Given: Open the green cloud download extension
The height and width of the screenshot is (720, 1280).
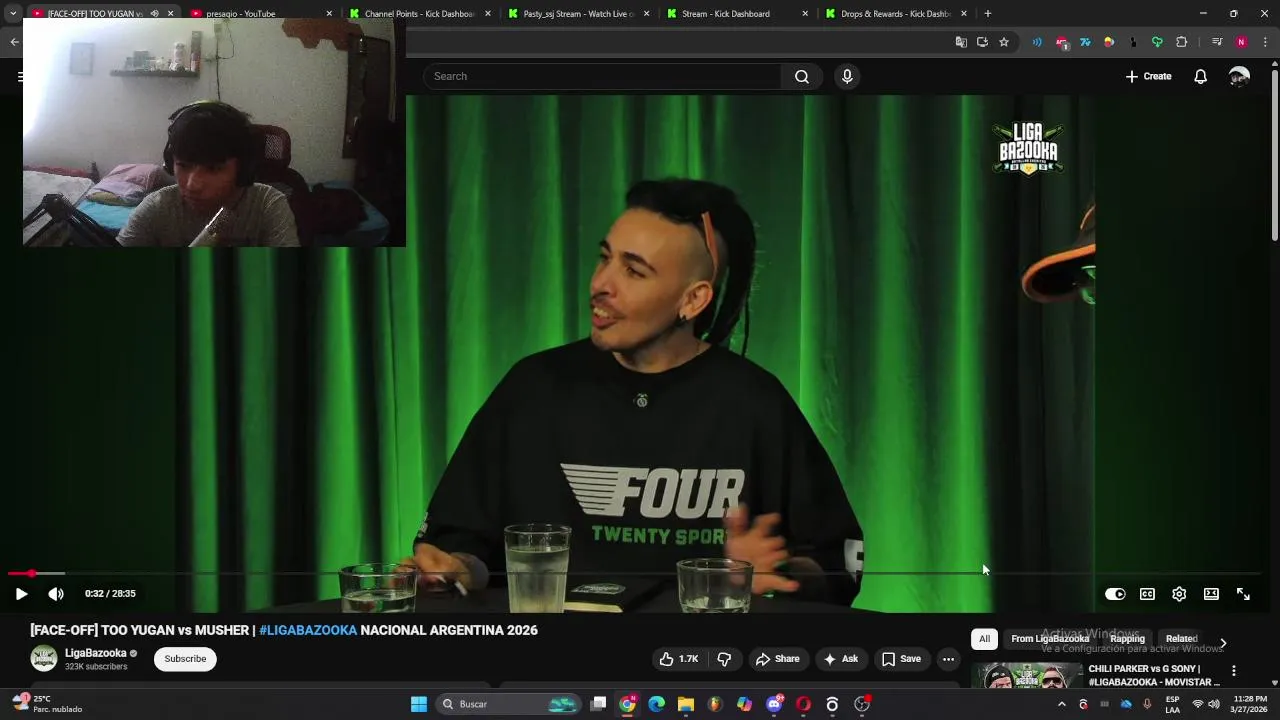Looking at the screenshot, I should 1157,42.
